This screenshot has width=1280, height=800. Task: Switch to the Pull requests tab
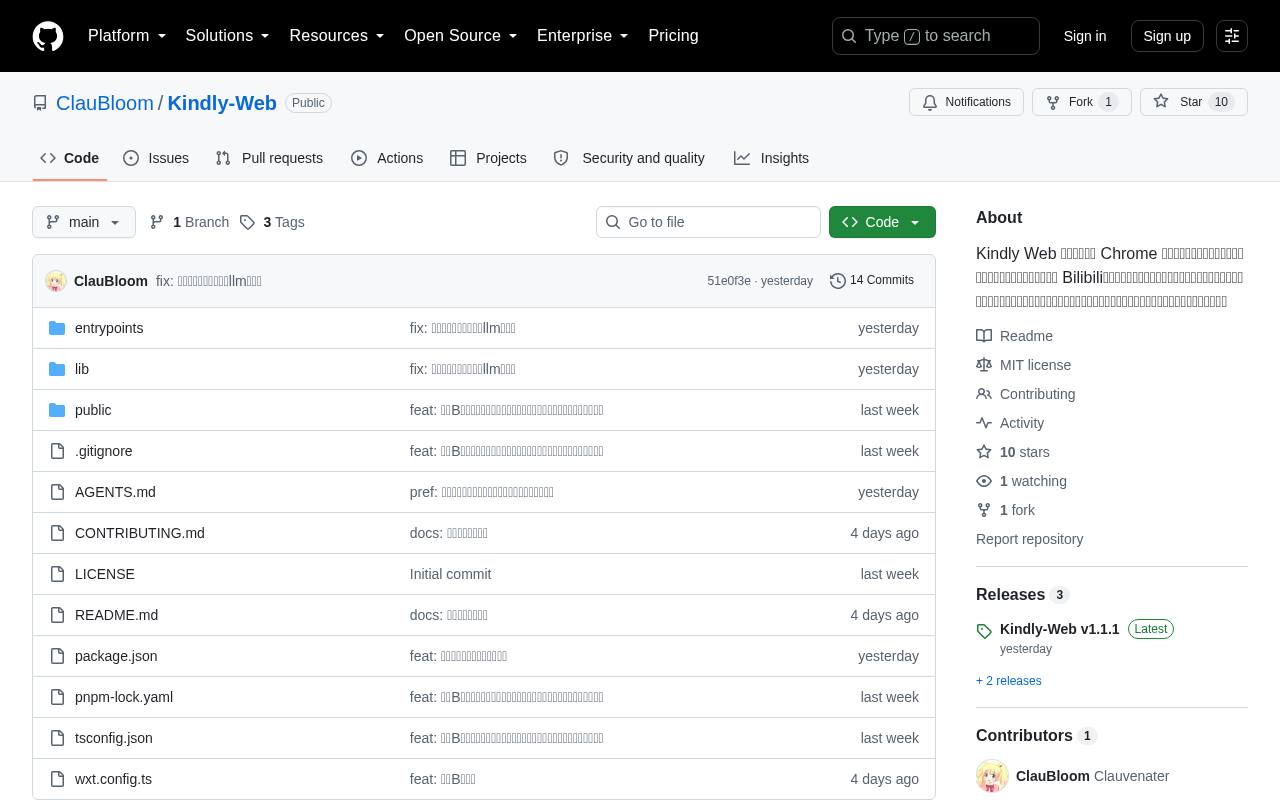pos(269,158)
